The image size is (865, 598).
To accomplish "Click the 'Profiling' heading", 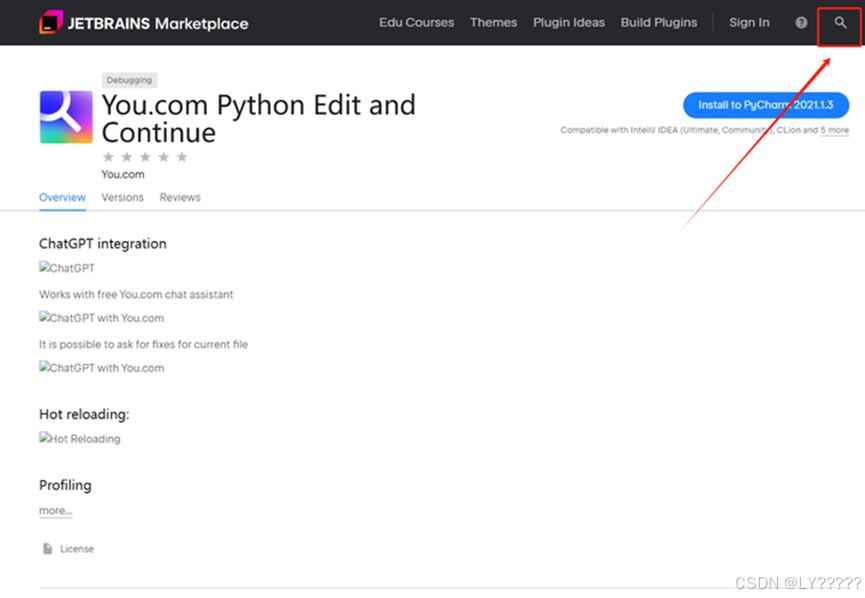I will (65, 485).
